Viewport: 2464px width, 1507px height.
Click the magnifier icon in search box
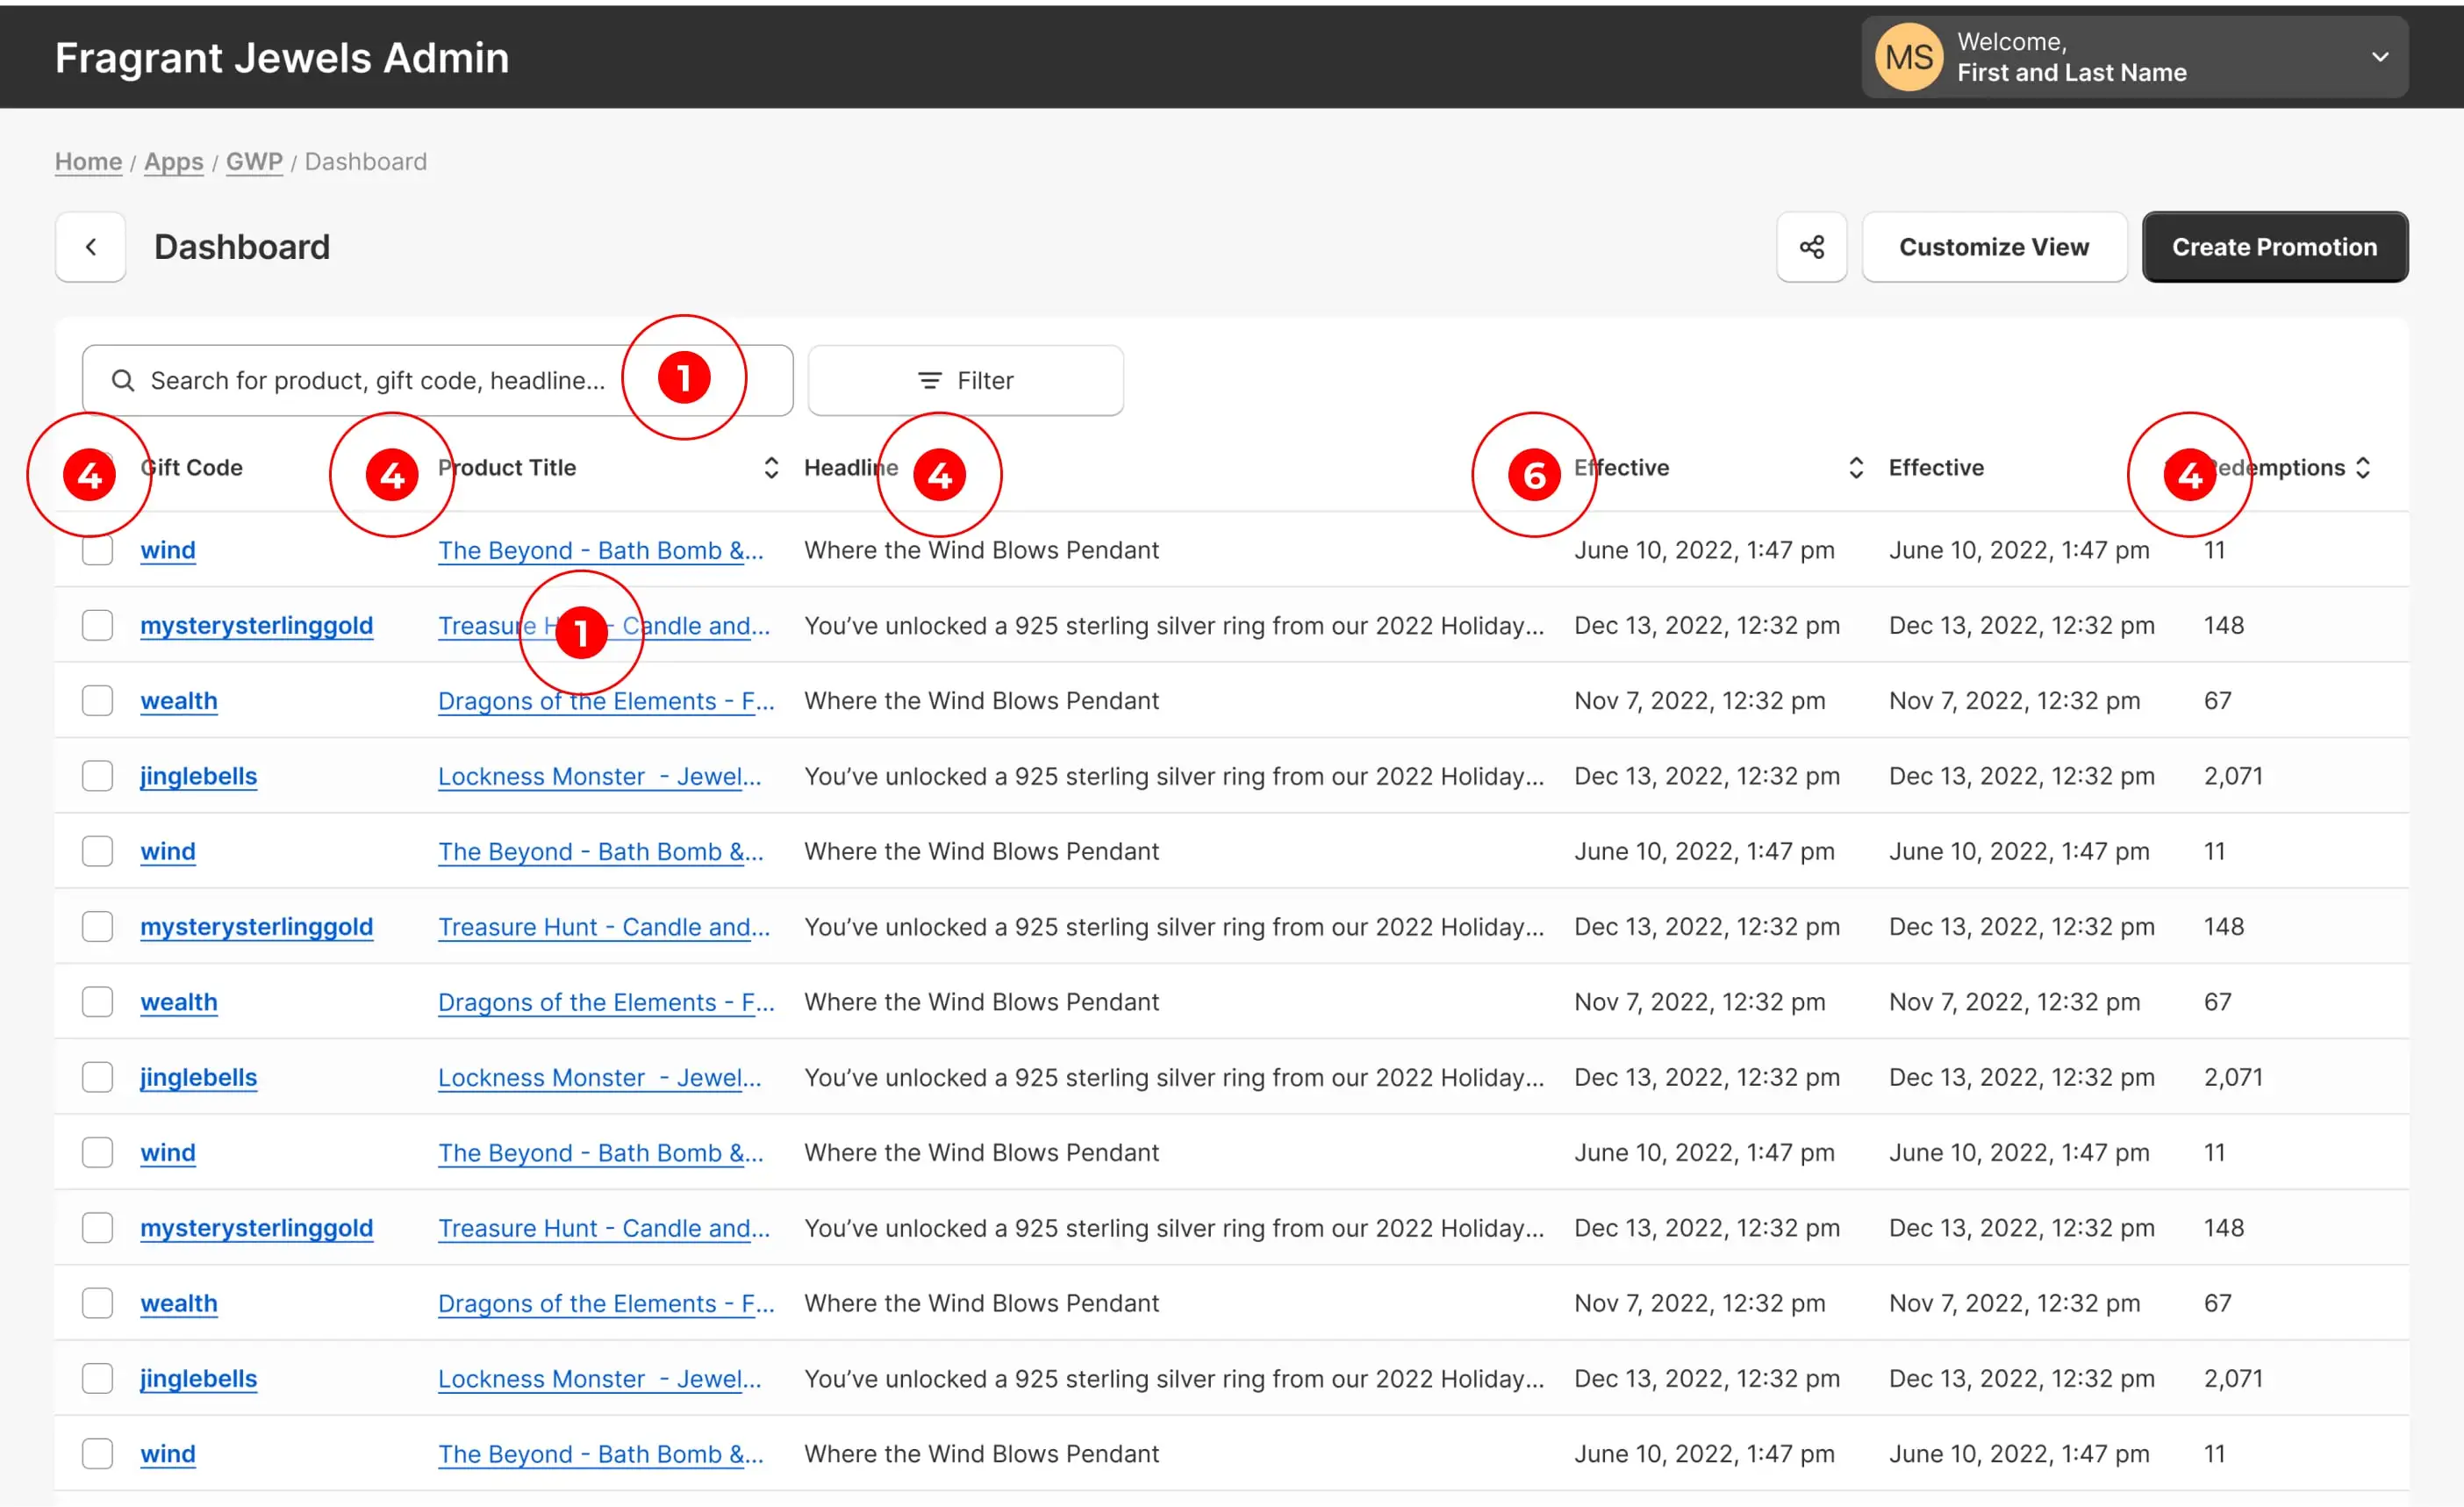(123, 380)
